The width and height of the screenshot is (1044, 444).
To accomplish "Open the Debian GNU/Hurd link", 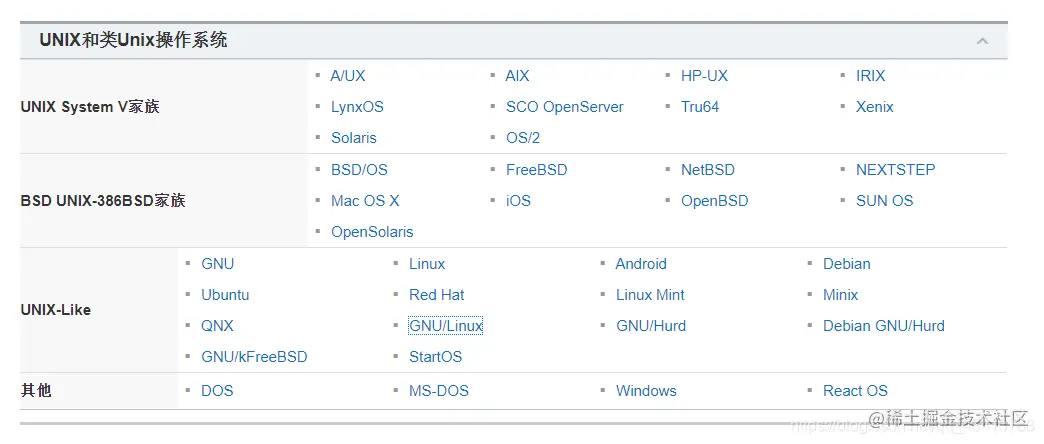I will [x=884, y=326].
